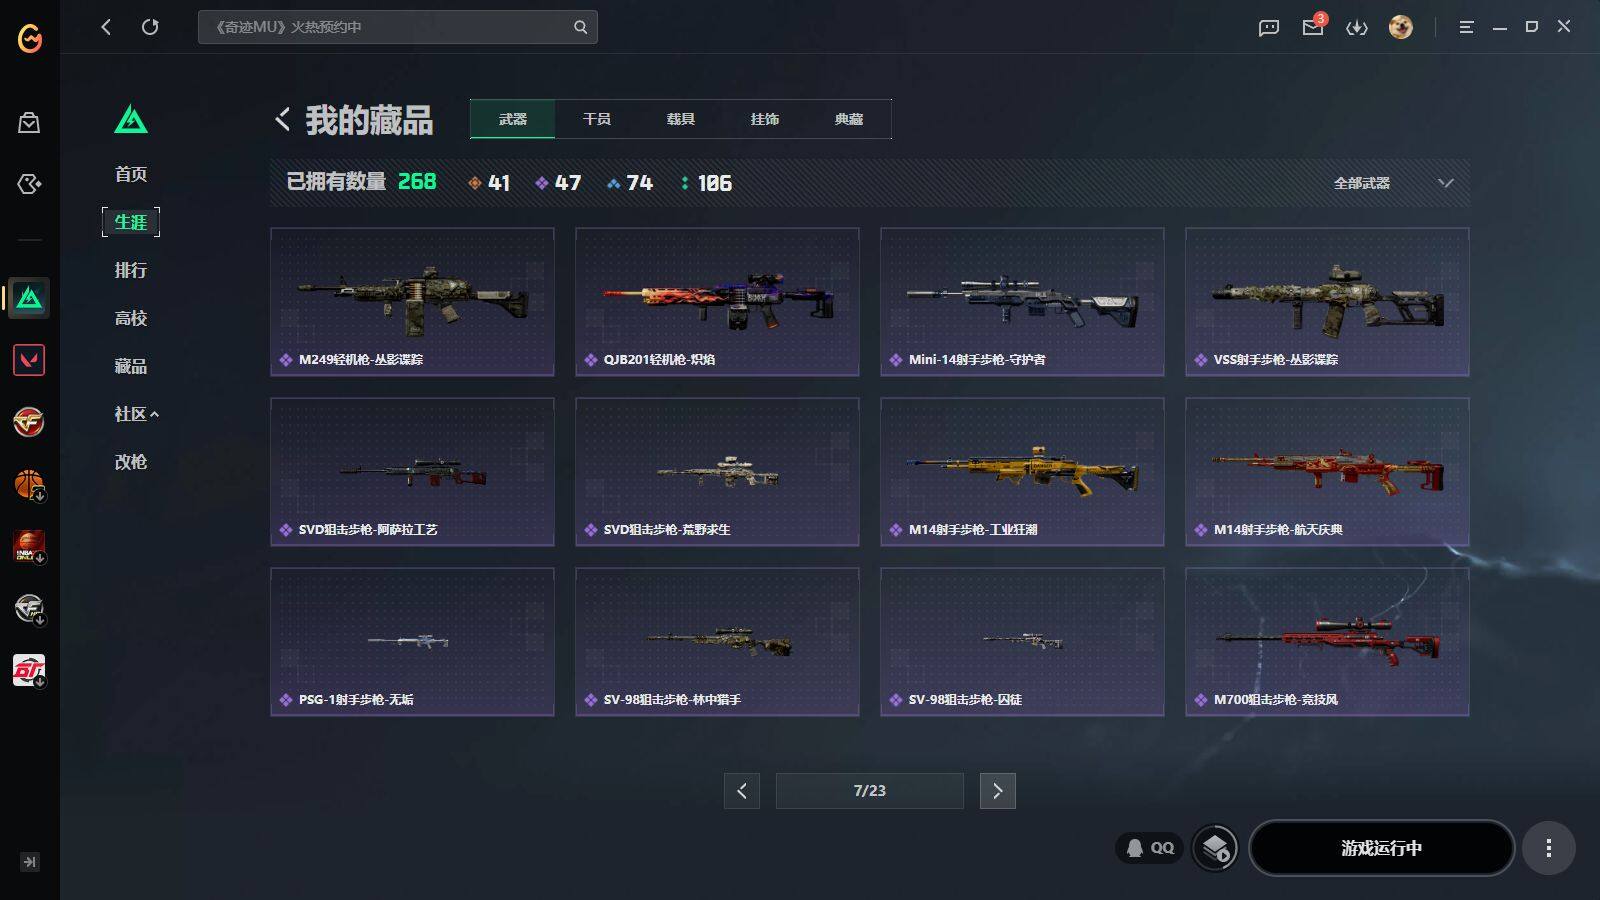1600x900 pixels.
Task: Click the QQ notification bell button
Action: click(x=1150, y=848)
